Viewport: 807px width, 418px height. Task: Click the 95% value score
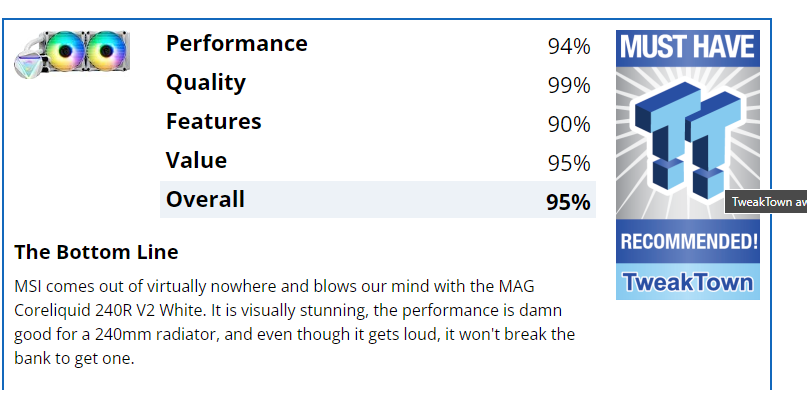pyautogui.click(x=569, y=164)
